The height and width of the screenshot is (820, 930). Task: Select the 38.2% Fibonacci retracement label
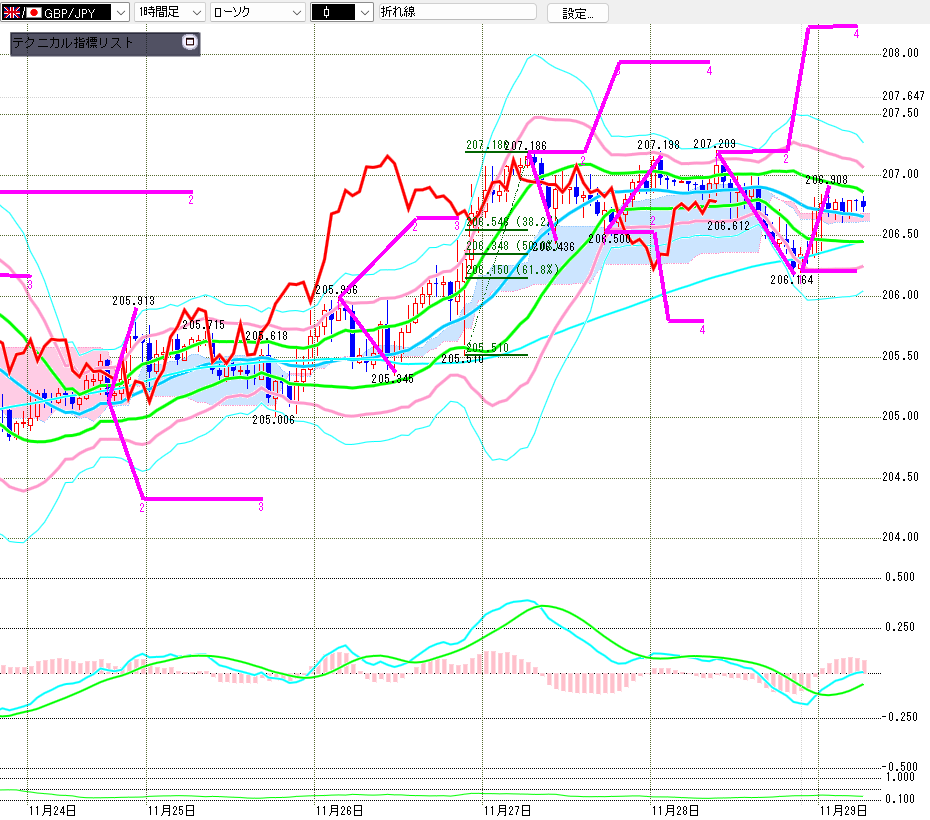(x=510, y=221)
